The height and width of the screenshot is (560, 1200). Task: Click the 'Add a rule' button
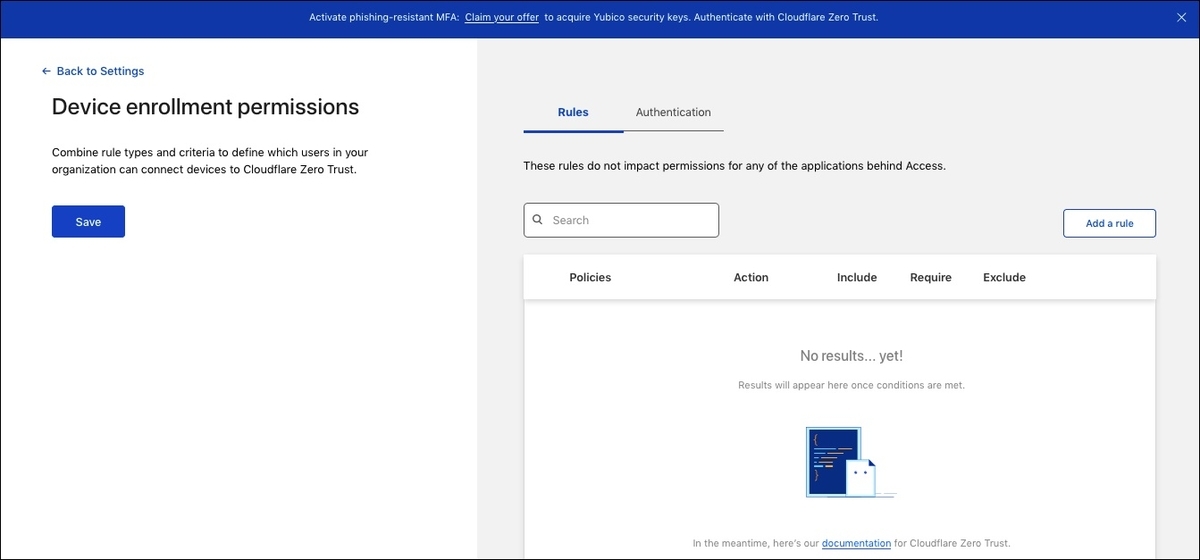[x=1109, y=224]
